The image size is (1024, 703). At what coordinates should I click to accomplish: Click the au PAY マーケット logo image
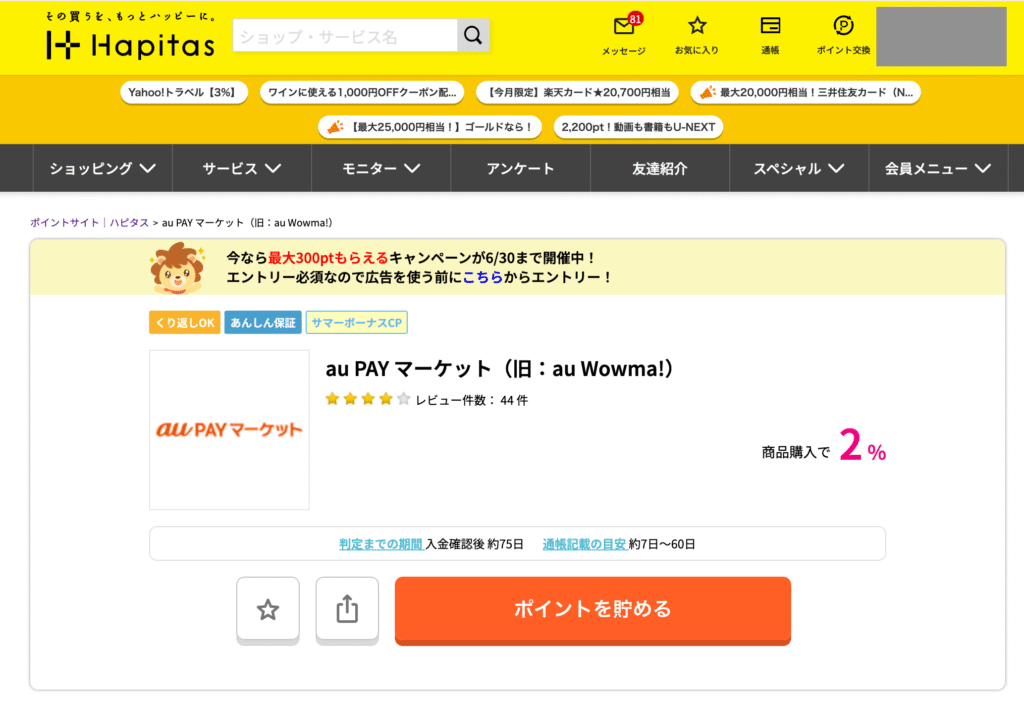[x=229, y=430]
